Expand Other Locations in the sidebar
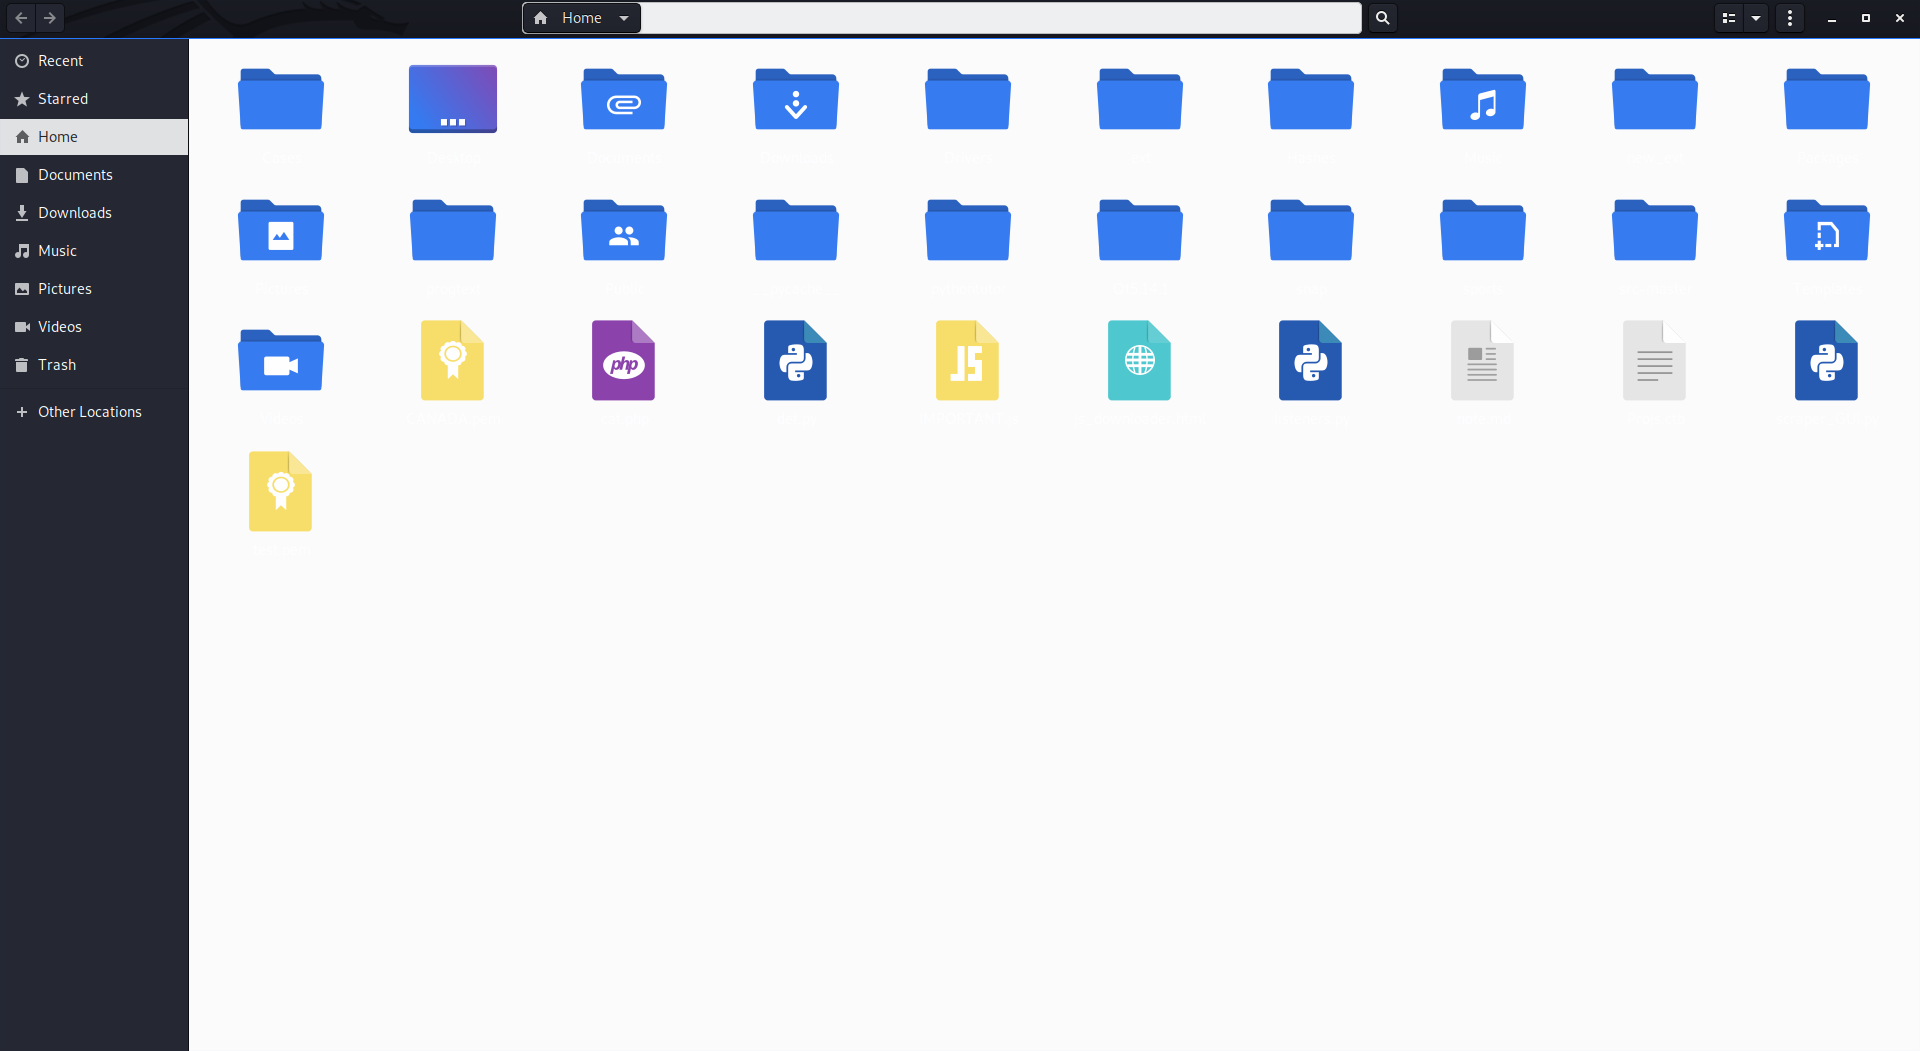The image size is (1920, 1051). coord(89,412)
